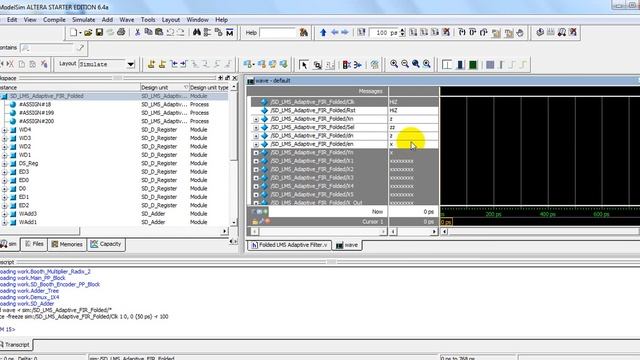
Task: Expand the DS_Reg instance node
Action: click(x=4, y=164)
